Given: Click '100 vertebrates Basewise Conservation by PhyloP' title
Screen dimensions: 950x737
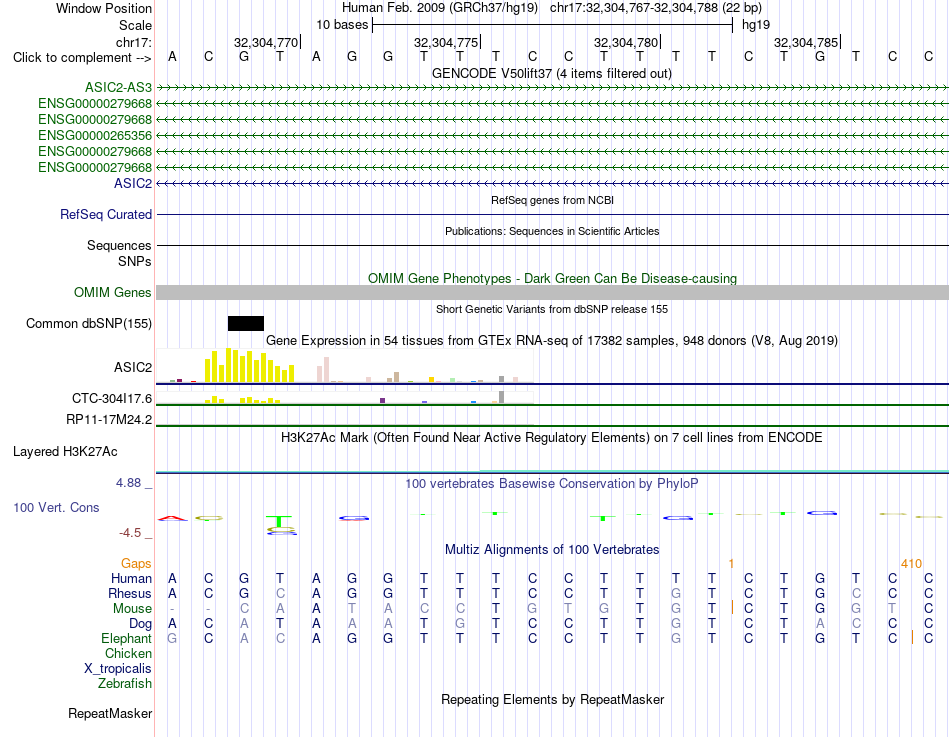Looking at the screenshot, I should (552, 484).
